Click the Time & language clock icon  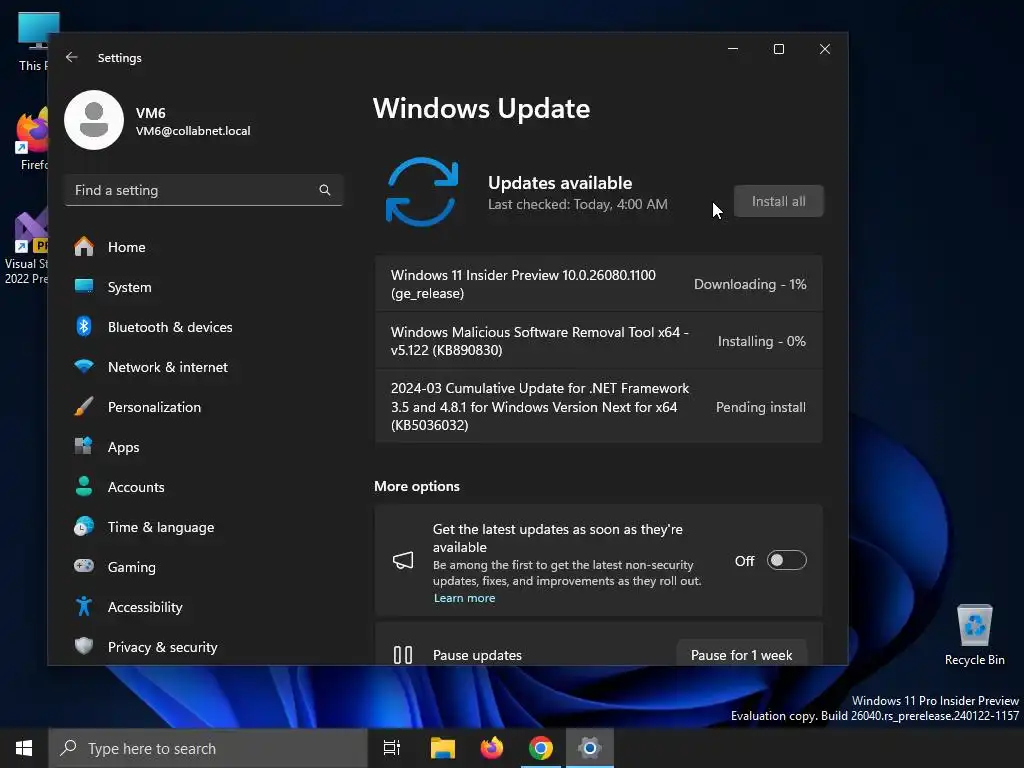coord(84,526)
